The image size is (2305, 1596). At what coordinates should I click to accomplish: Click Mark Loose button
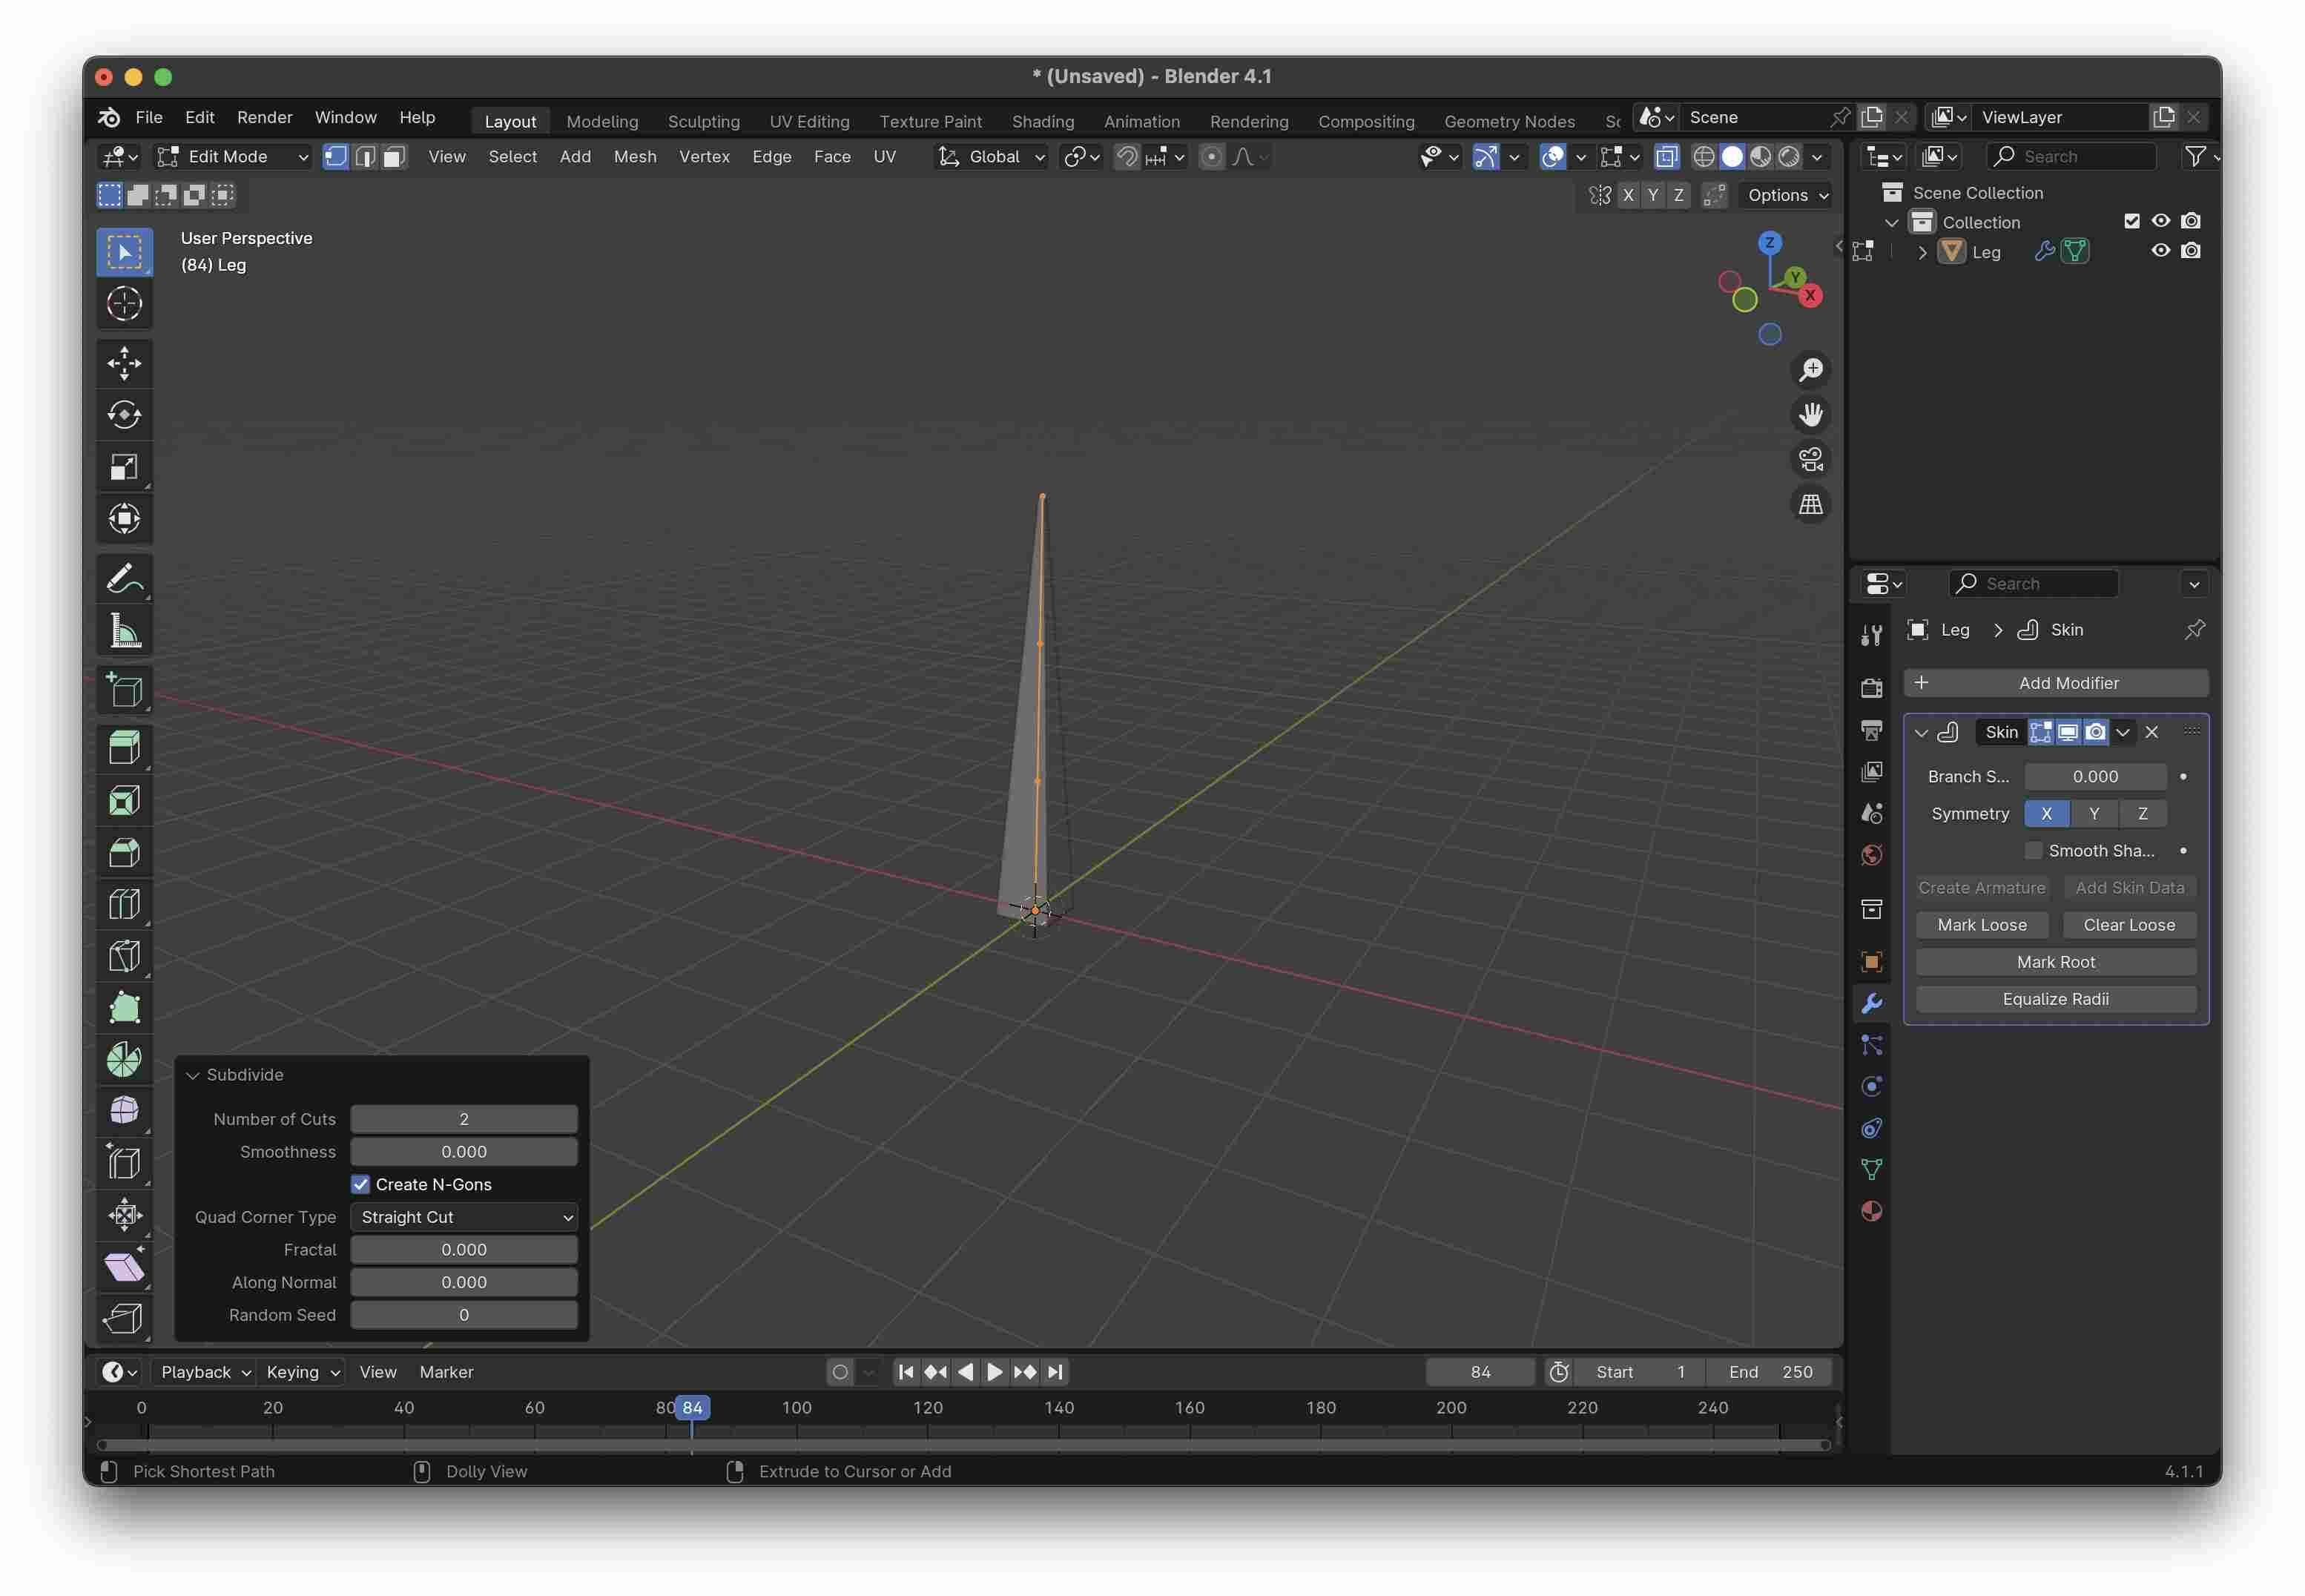[1982, 925]
